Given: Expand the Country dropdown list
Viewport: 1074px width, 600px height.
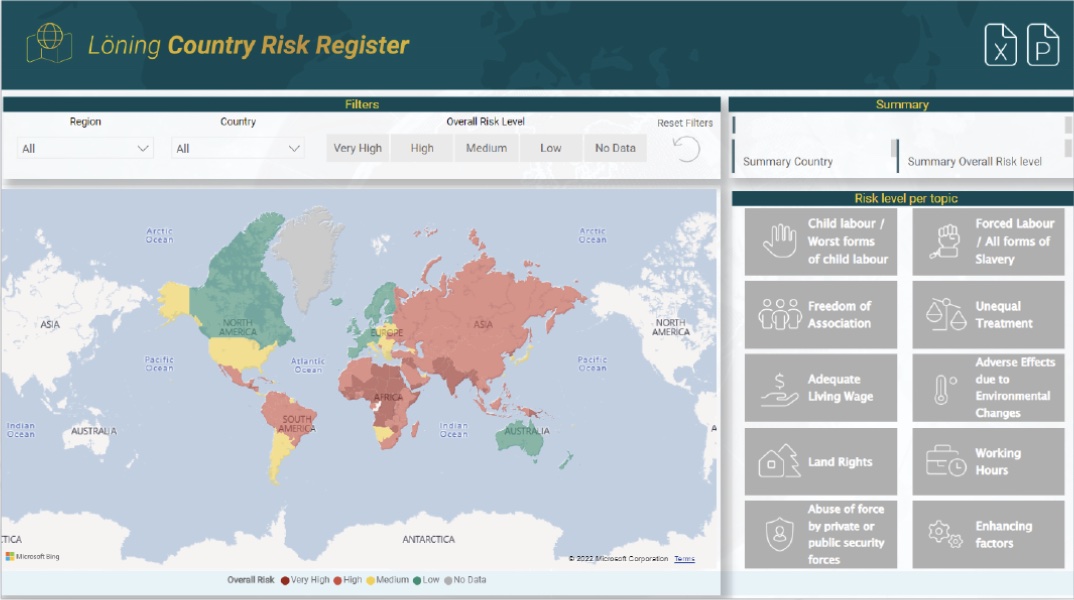Looking at the screenshot, I should tap(238, 148).
